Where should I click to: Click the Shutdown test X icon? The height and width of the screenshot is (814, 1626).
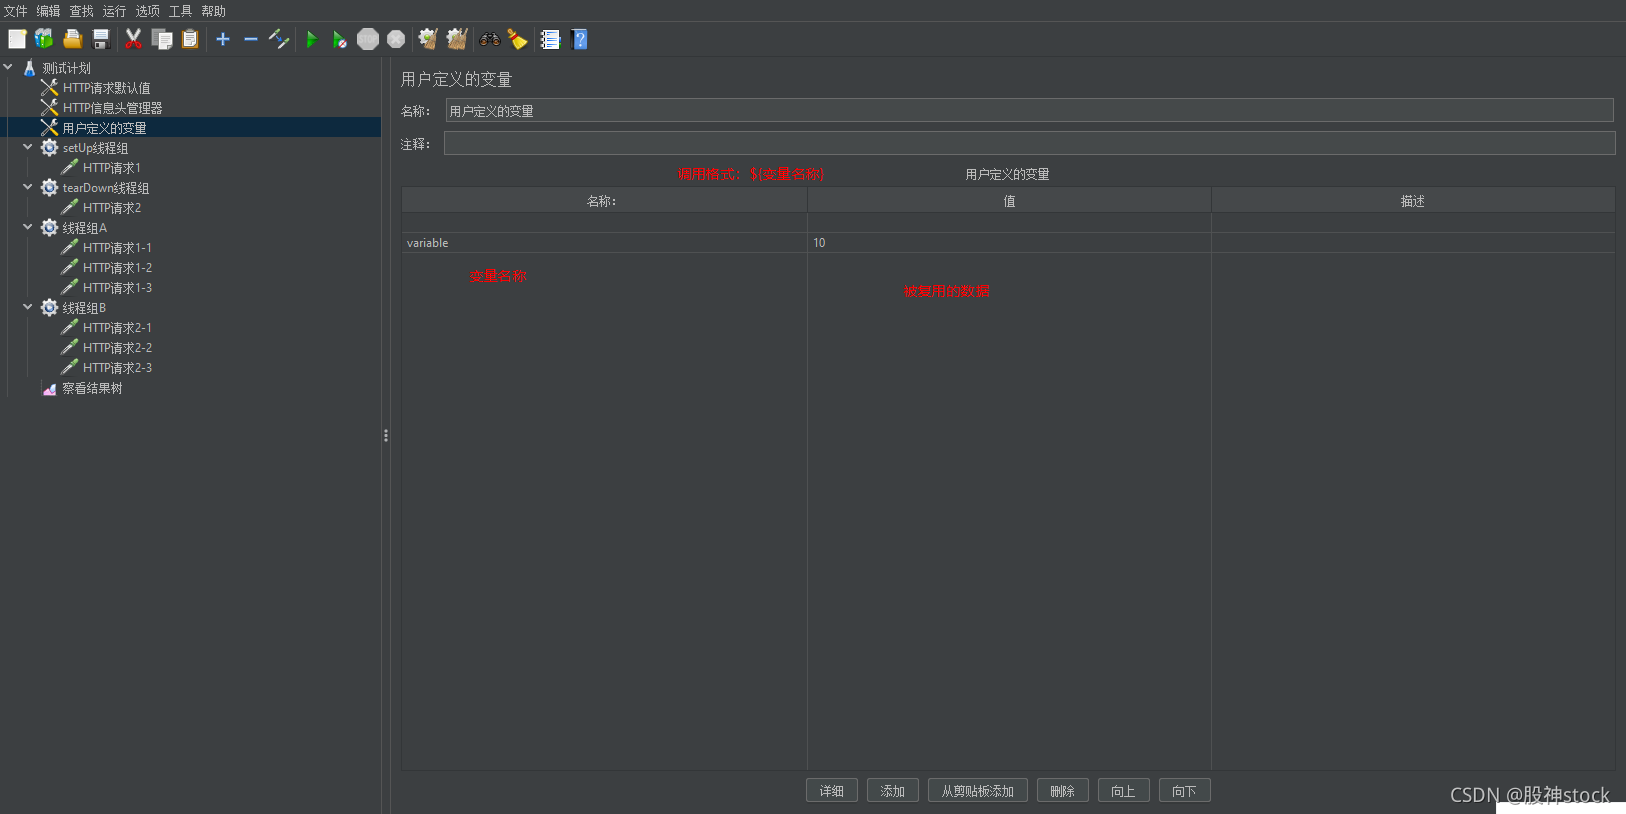396,39
